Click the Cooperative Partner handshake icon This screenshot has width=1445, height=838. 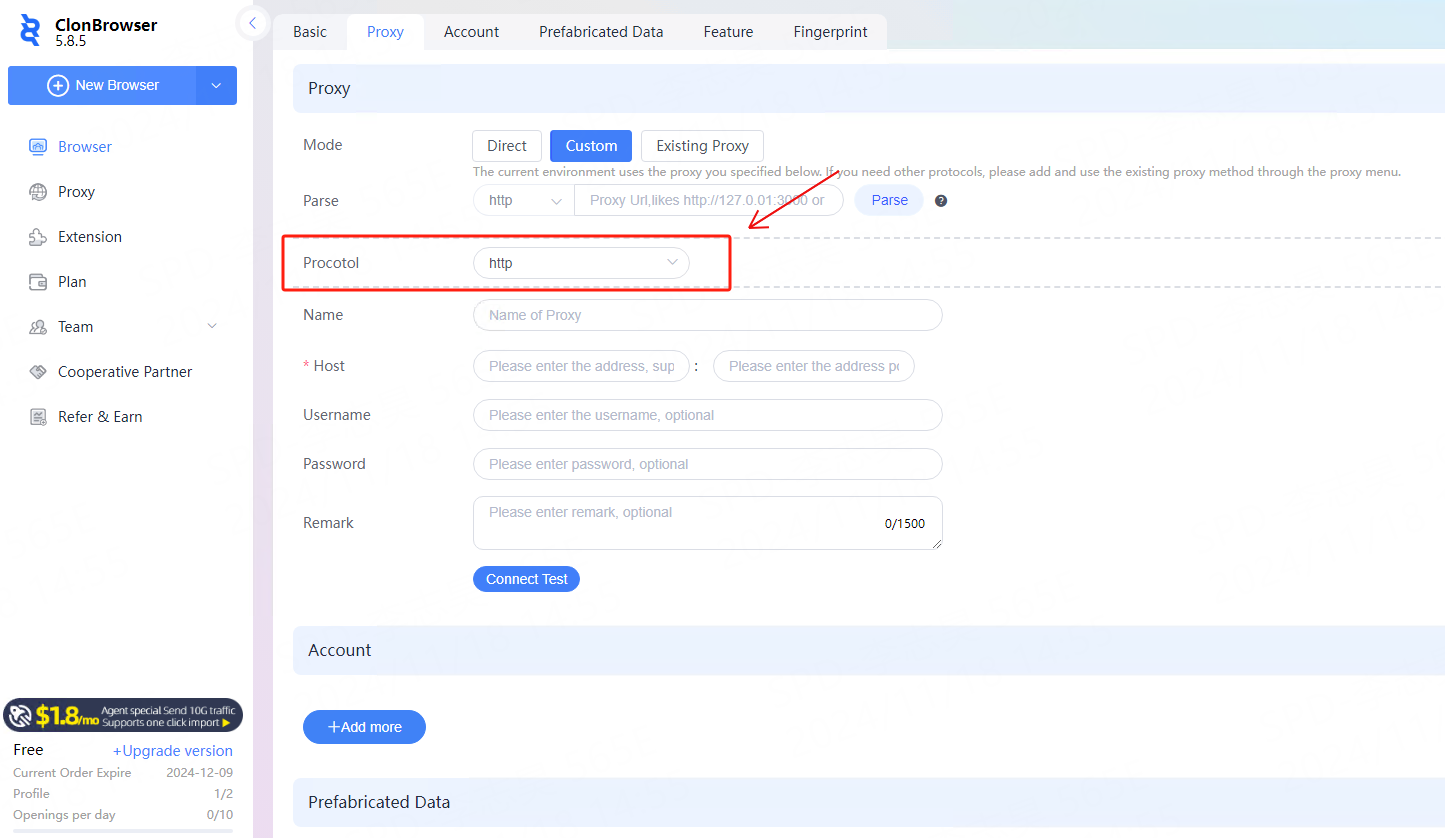[38, 372]
